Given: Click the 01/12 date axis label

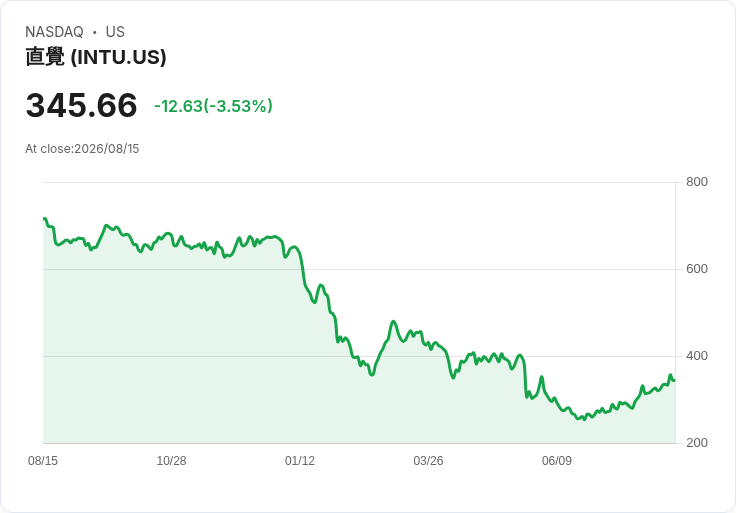Looking at the screenshot, I should click(x=299, y=461).
